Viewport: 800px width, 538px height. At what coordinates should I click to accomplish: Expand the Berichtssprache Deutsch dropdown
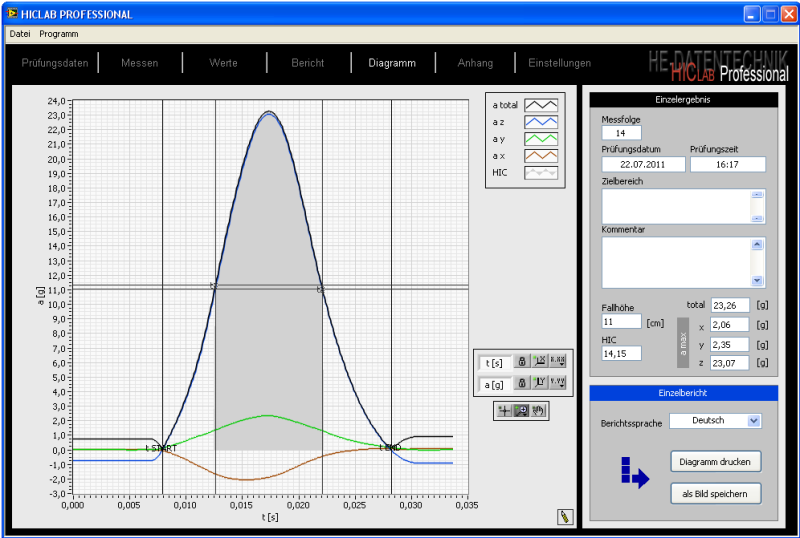pyautogui.click(x=754, y=421)
